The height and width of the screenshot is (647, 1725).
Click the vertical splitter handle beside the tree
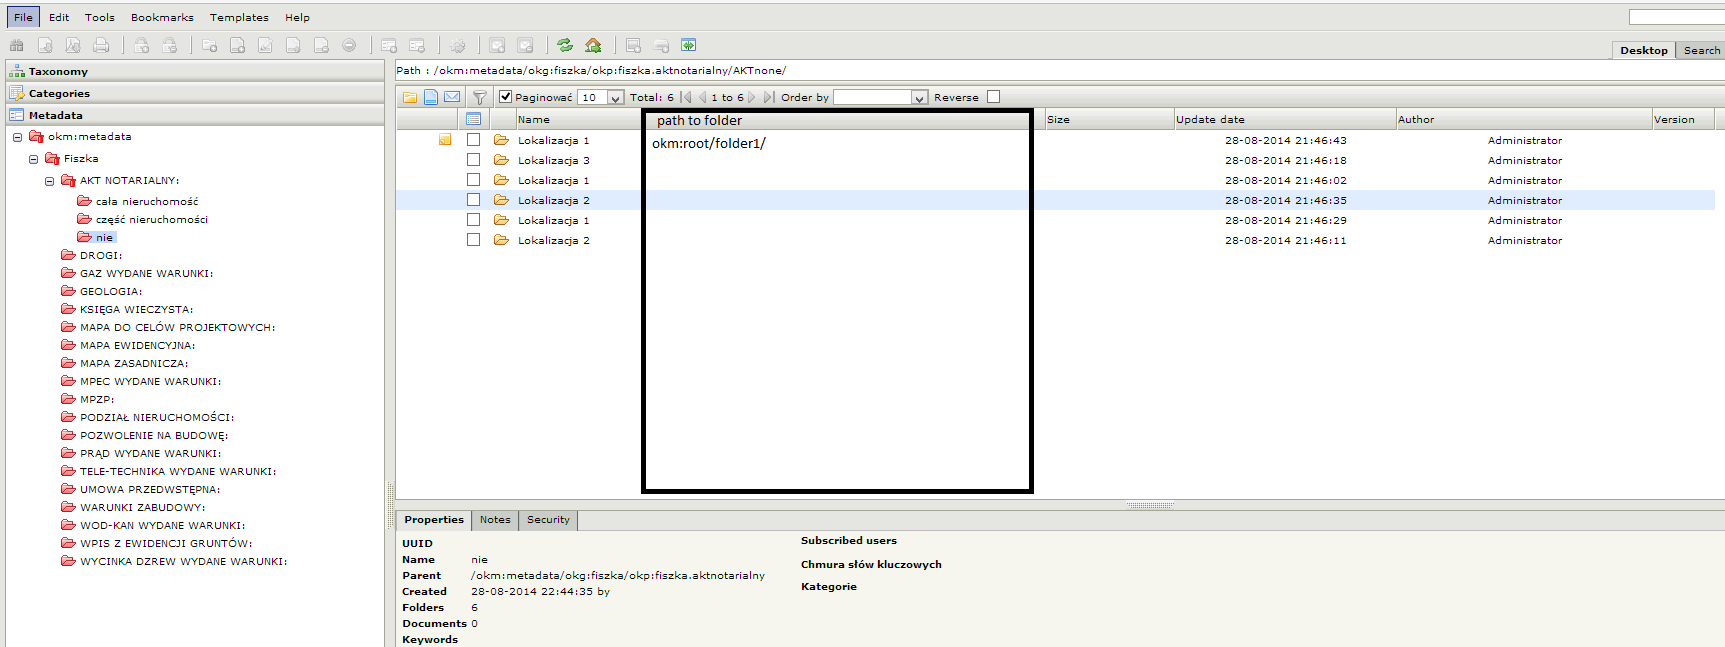click(x=390, y=506)
